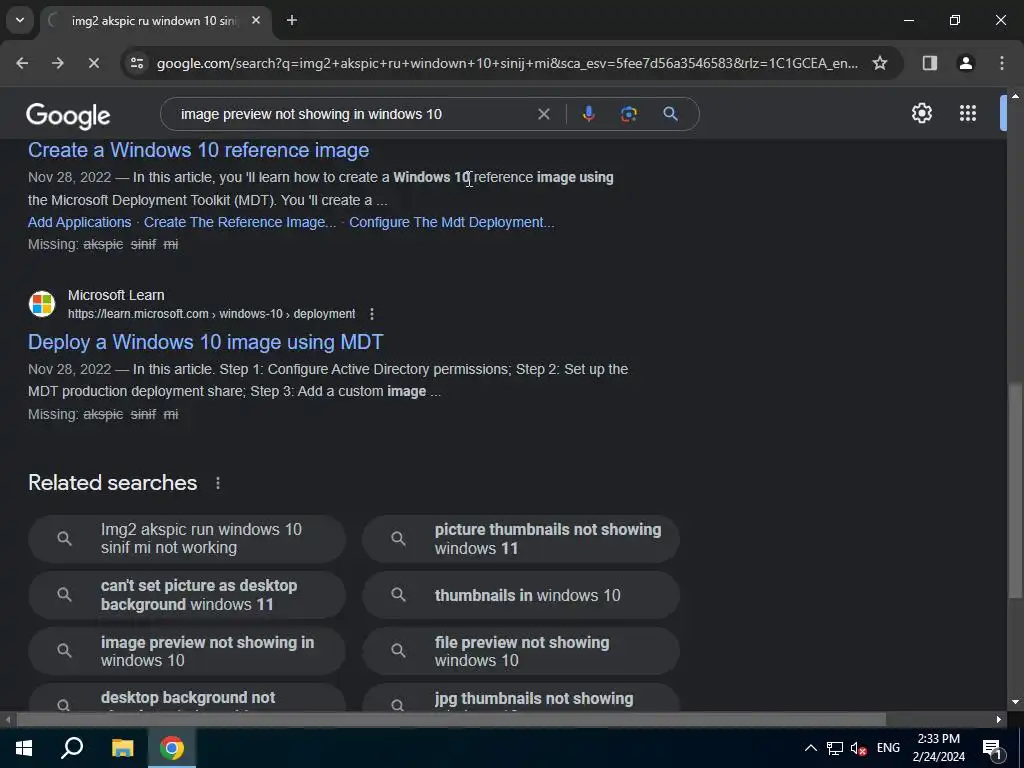The image size is (1024, 768).
Task: Open more options beside learn.microsoft.com URL
Action: pyautogui.click(x=372, y=314)
